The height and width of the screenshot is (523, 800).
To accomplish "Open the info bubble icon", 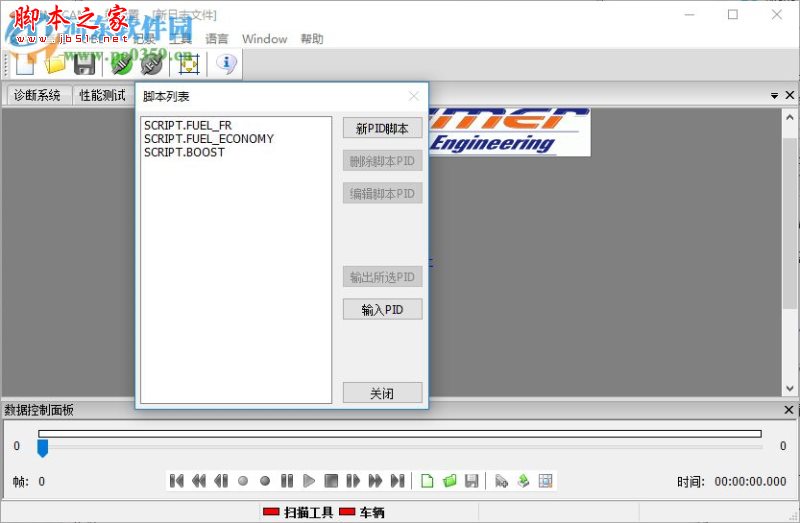I will pyautogui.click(x=226, y=64).
